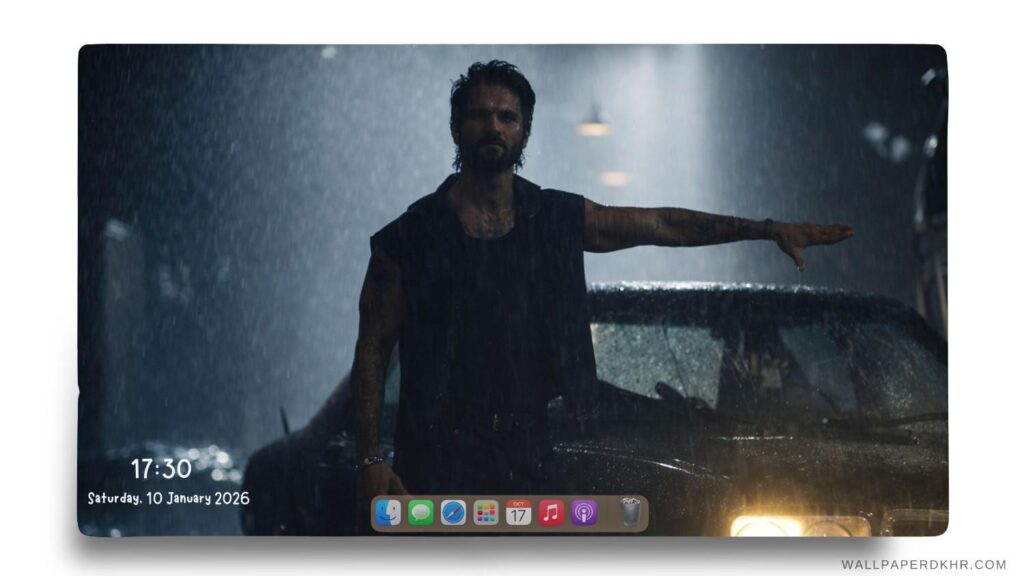Open the Podcasts app in dock
The width and height of the screenshot is (1024, 576).
click(584, 513)
